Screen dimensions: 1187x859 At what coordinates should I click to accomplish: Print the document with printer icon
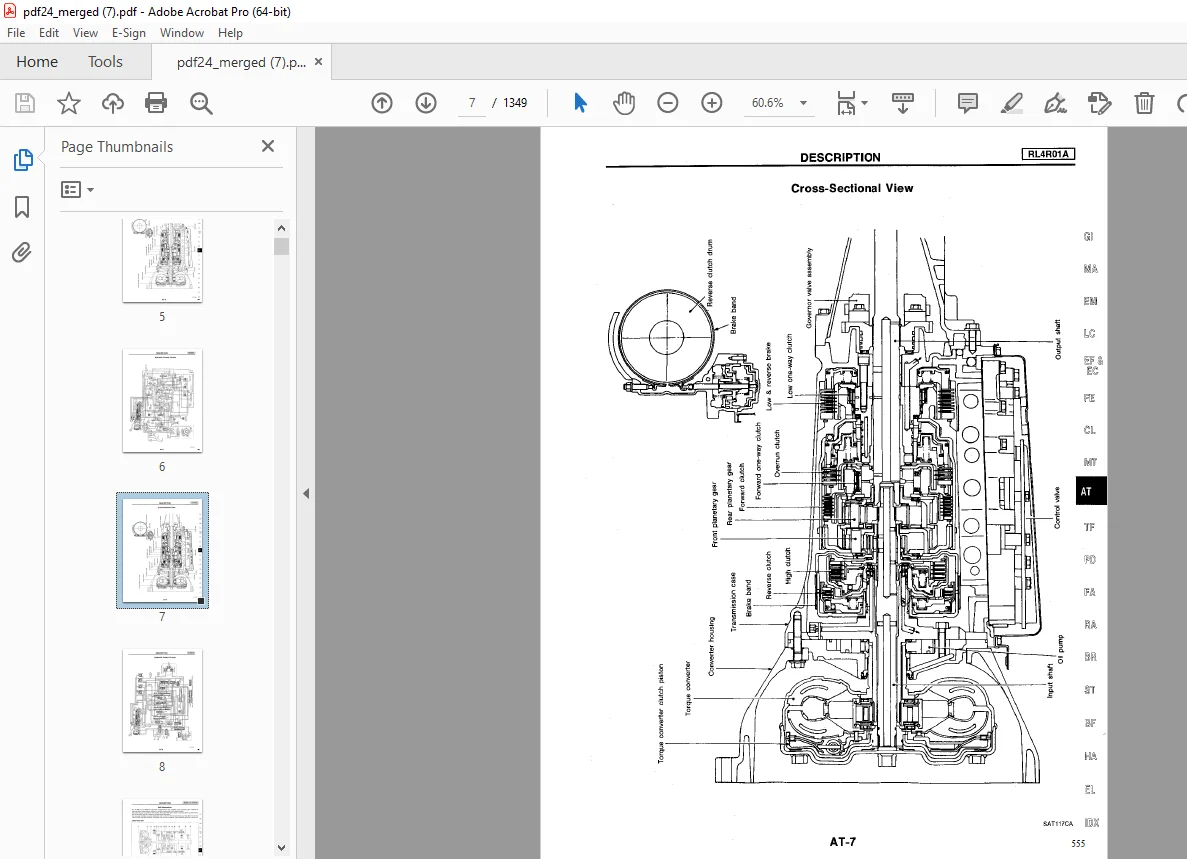(x=156, y=103)
